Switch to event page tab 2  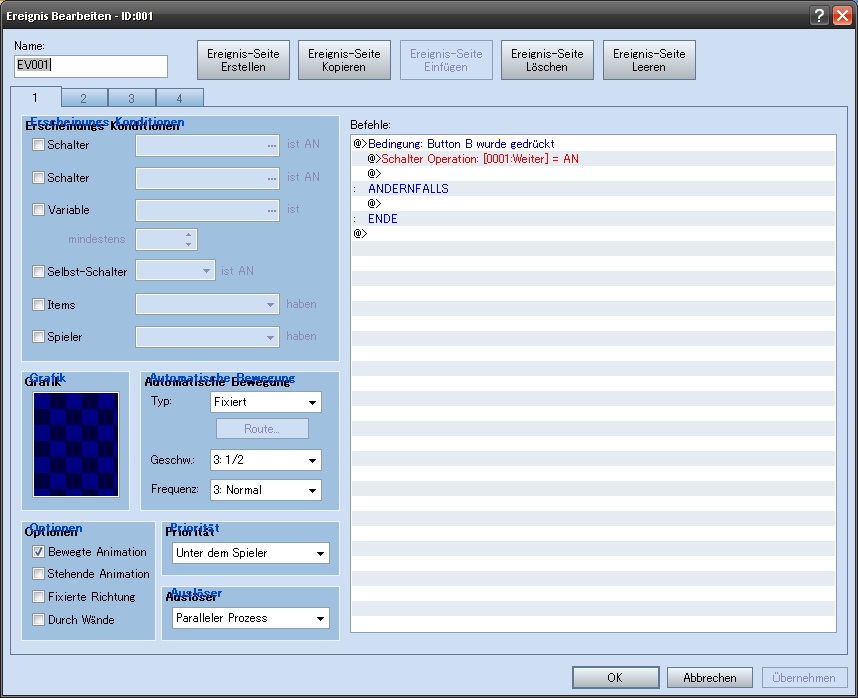[x=84, y=98]
